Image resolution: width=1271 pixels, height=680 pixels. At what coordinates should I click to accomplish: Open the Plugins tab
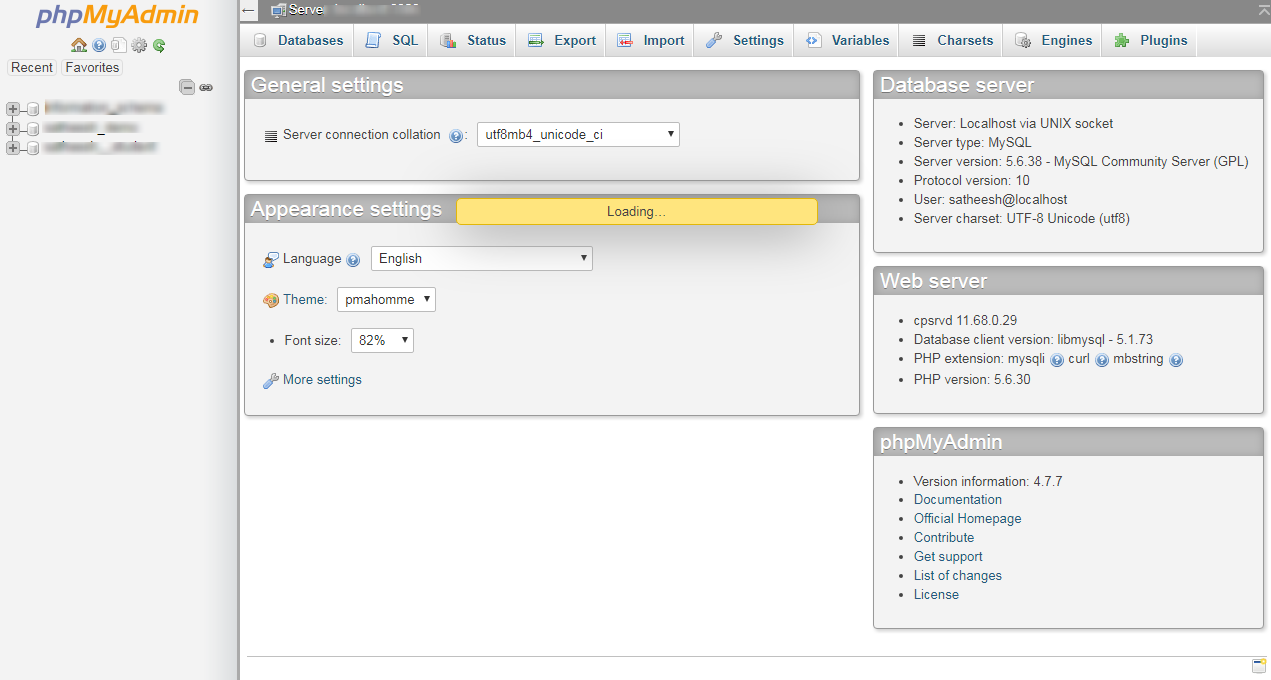point(1150,40)
